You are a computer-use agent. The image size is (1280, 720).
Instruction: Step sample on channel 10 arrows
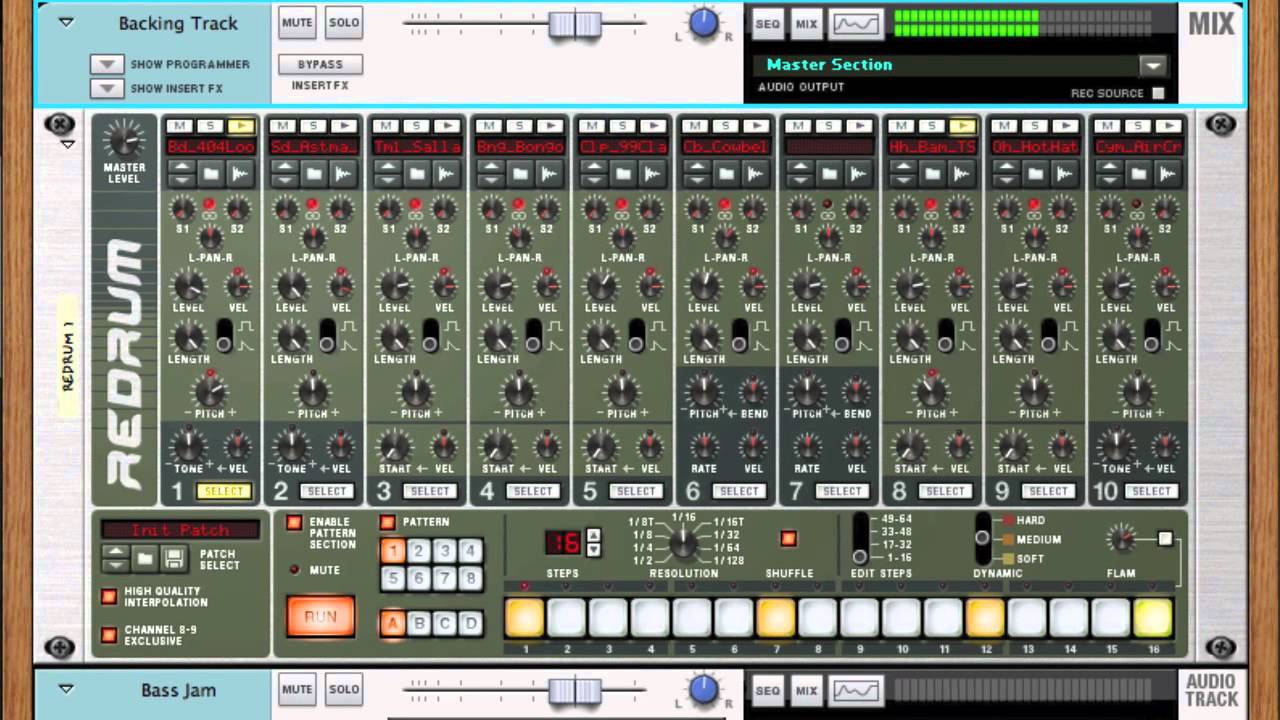click(1110, 173)
